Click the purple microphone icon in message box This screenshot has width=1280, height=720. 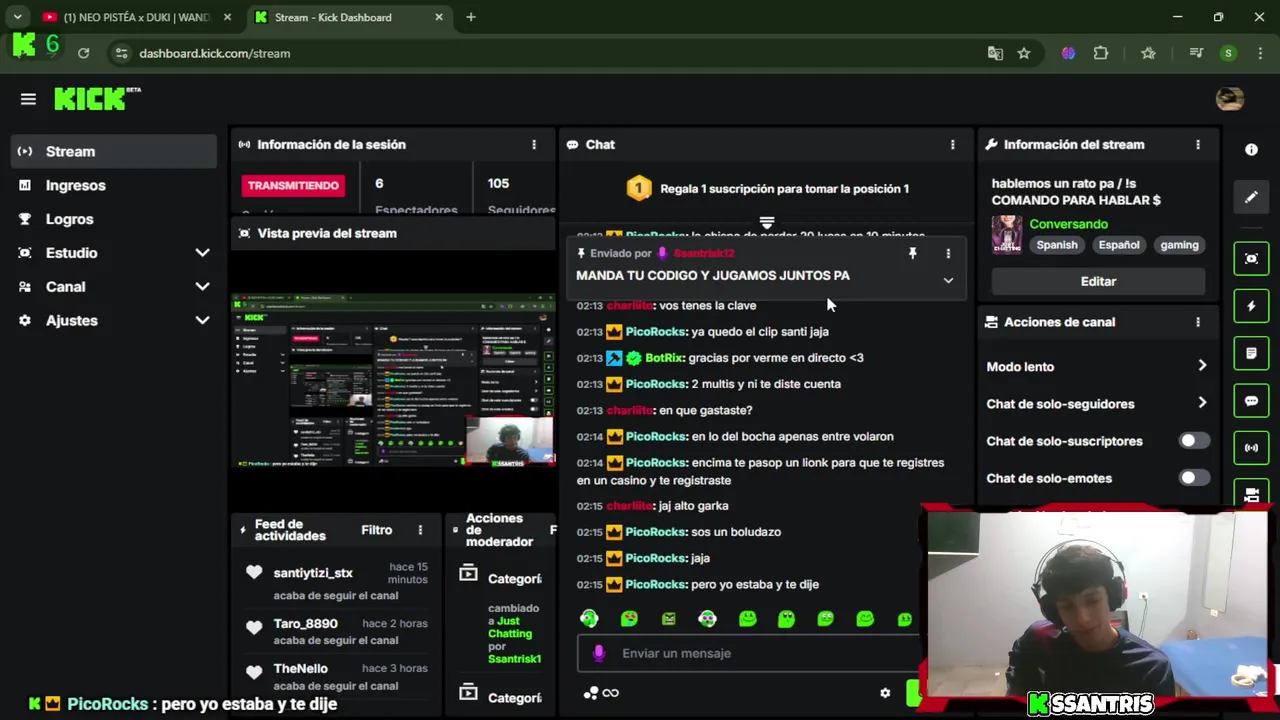click(x=599, y=653)
